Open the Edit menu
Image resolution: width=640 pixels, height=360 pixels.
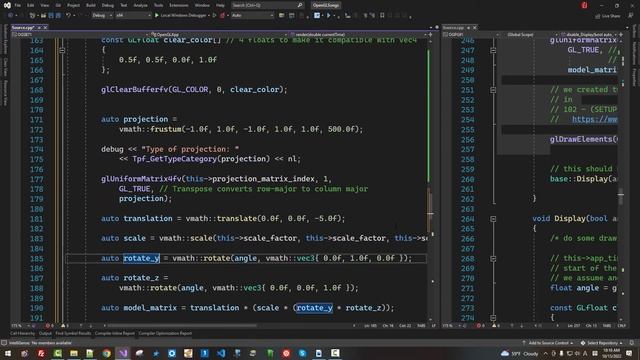pyautogui.click(x=31, y=5)
